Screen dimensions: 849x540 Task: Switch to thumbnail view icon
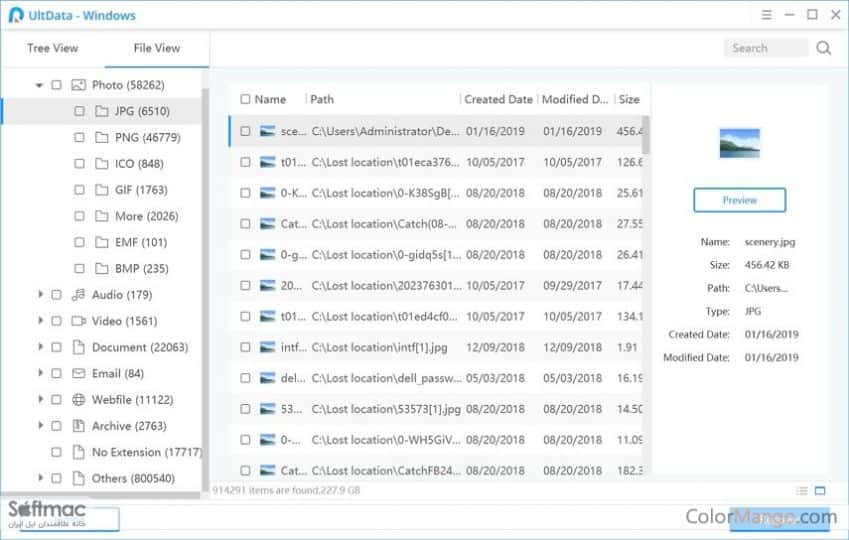820,491
